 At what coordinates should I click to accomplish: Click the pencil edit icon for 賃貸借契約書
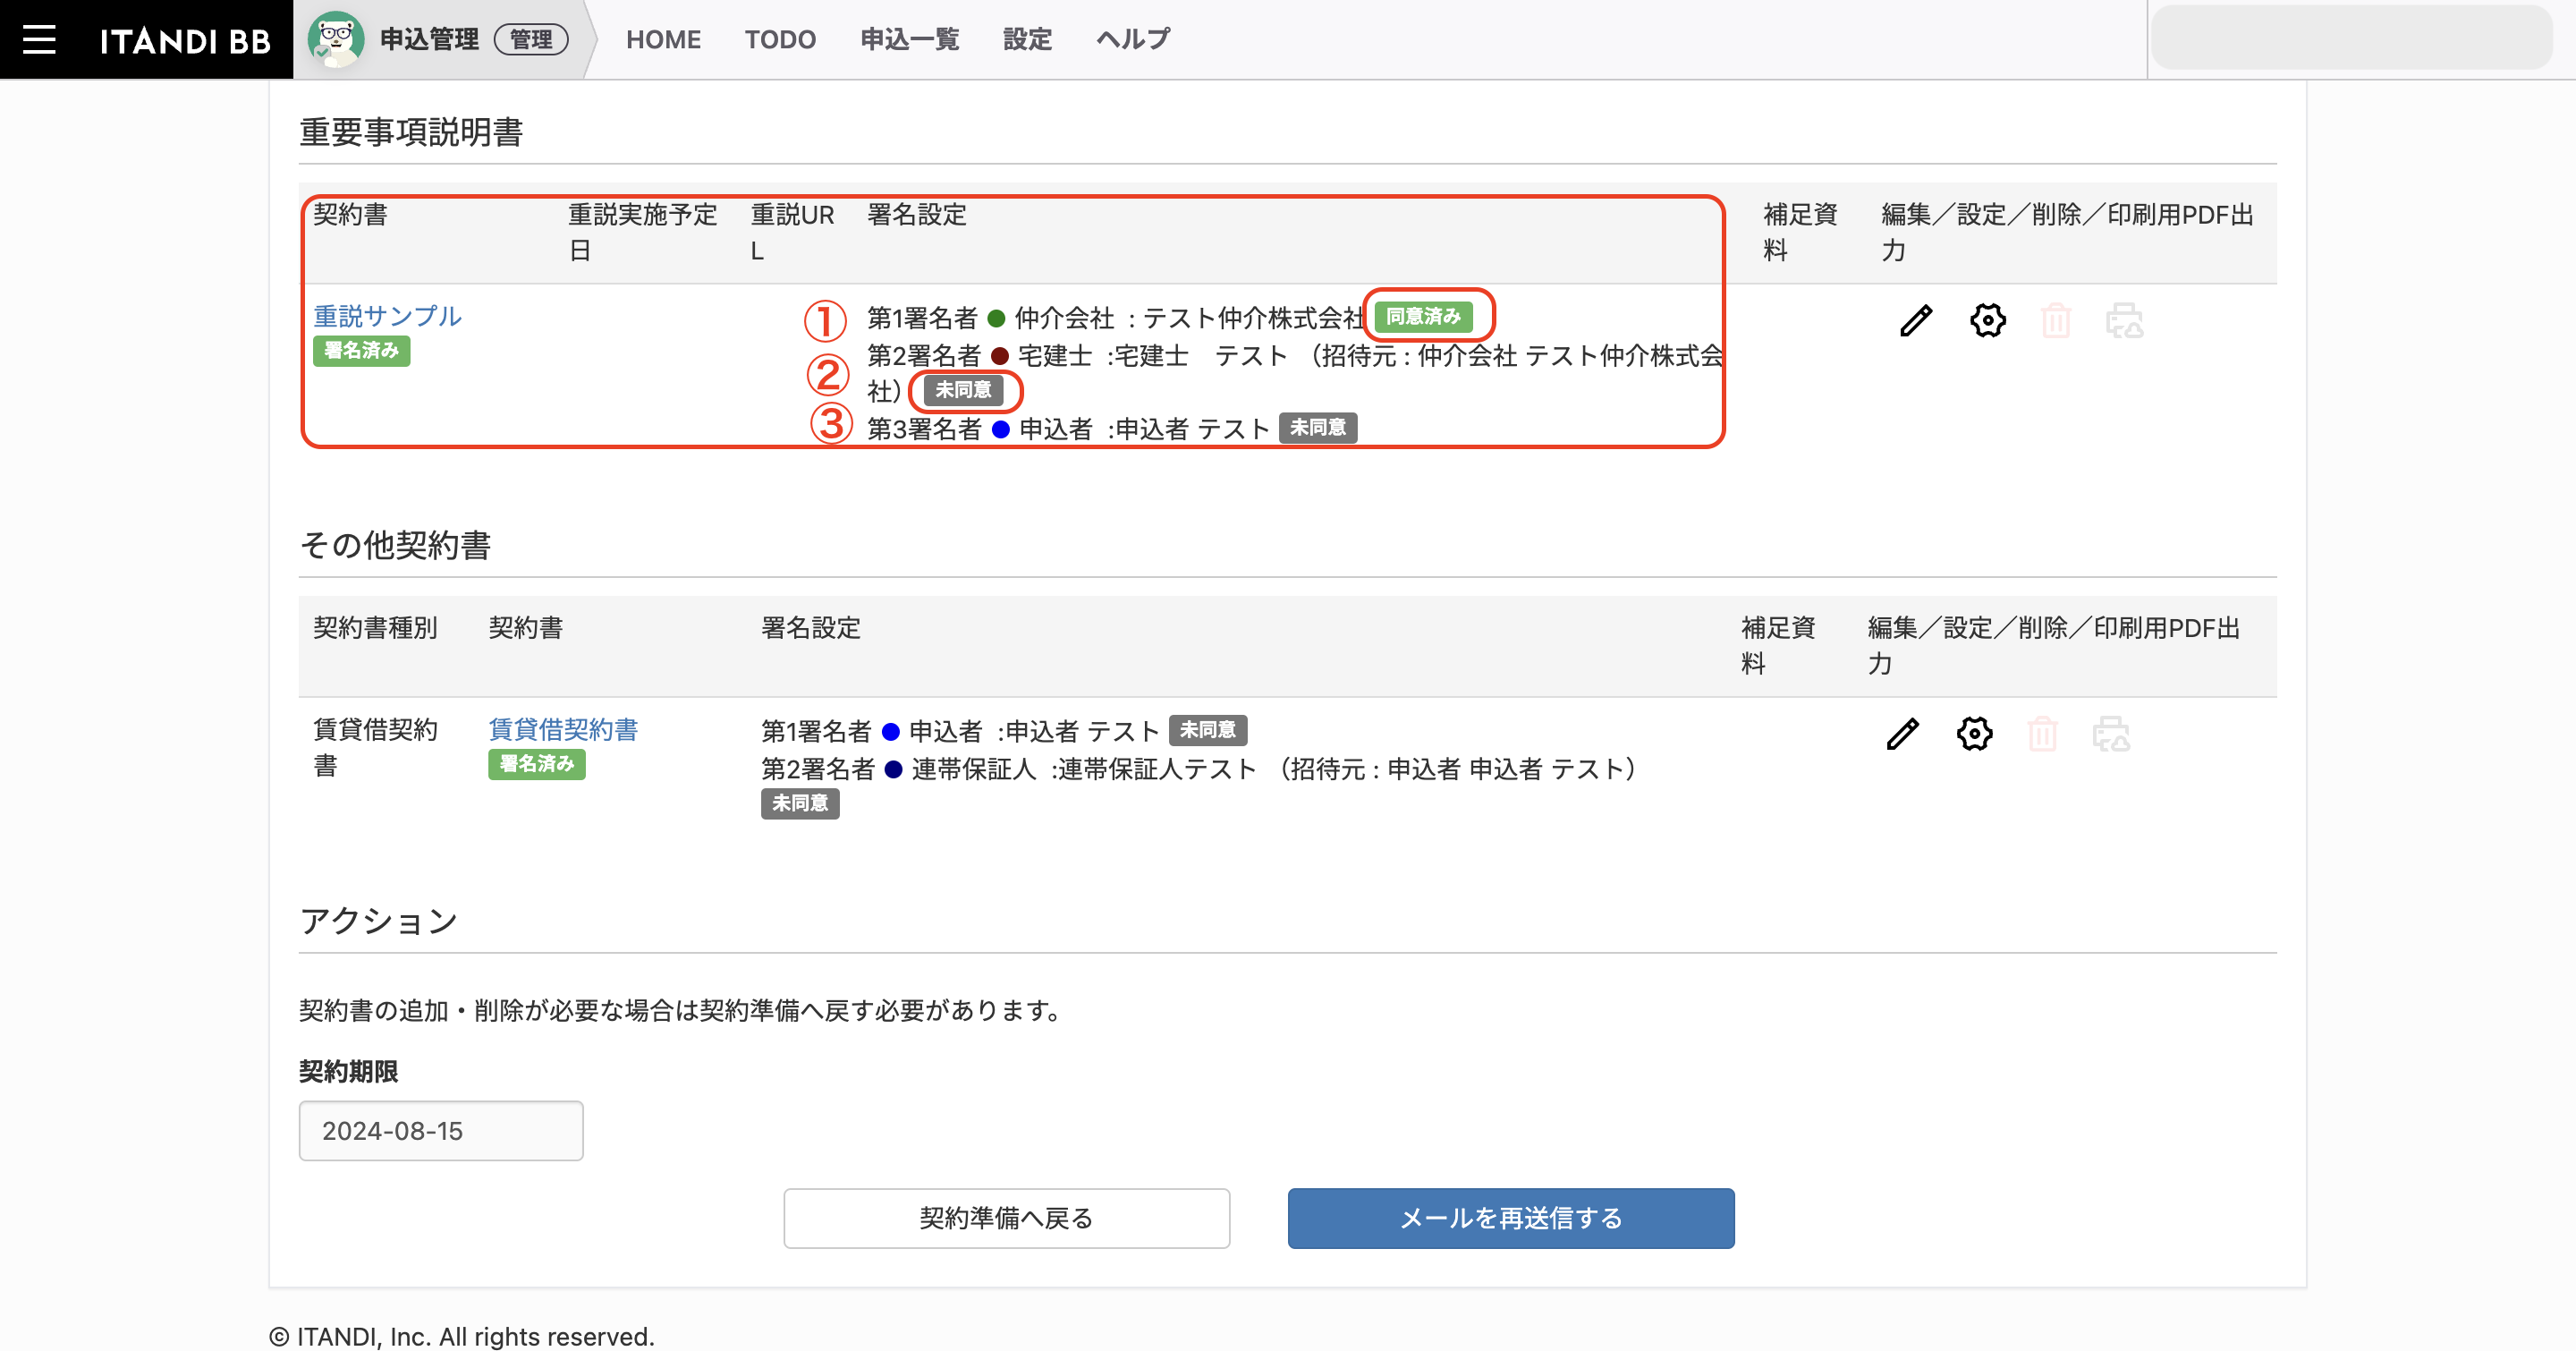(x=1902, y=734)
